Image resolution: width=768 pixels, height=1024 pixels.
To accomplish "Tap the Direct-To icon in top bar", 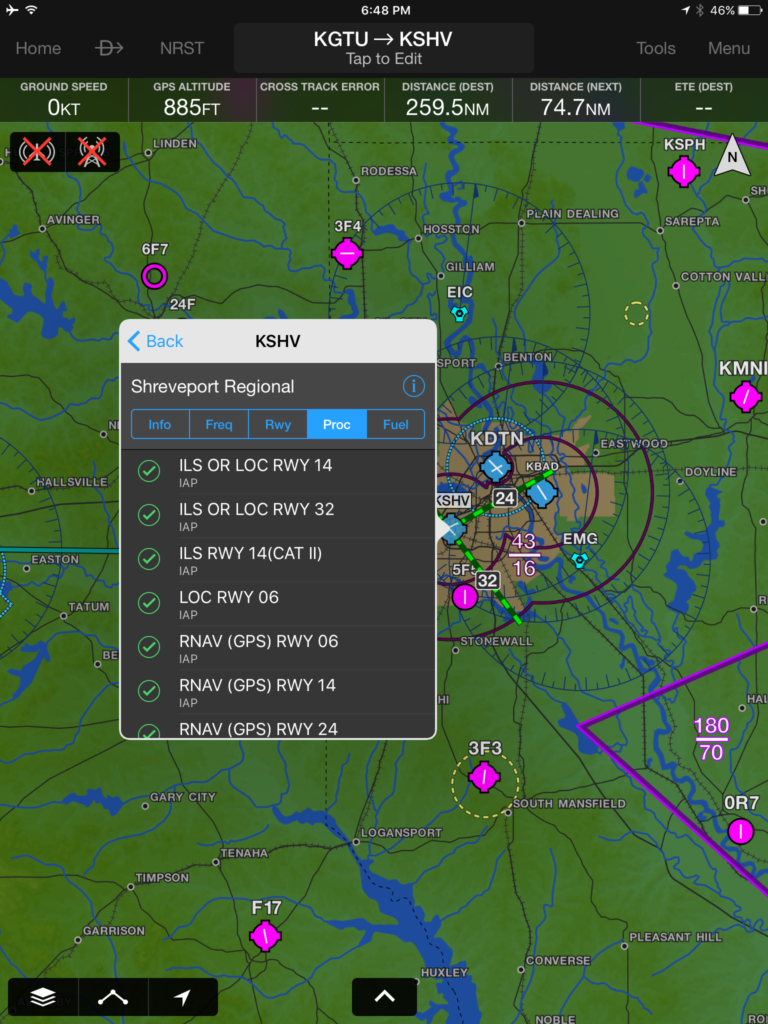I will coord(109,48).
